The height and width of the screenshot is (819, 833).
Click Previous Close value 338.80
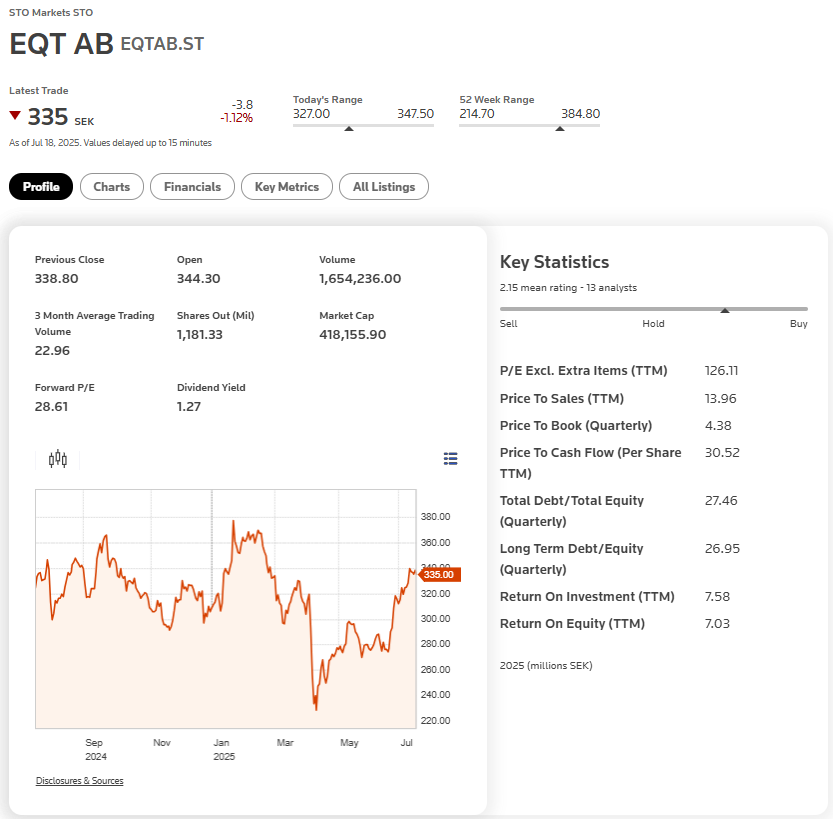pos(56,278)
